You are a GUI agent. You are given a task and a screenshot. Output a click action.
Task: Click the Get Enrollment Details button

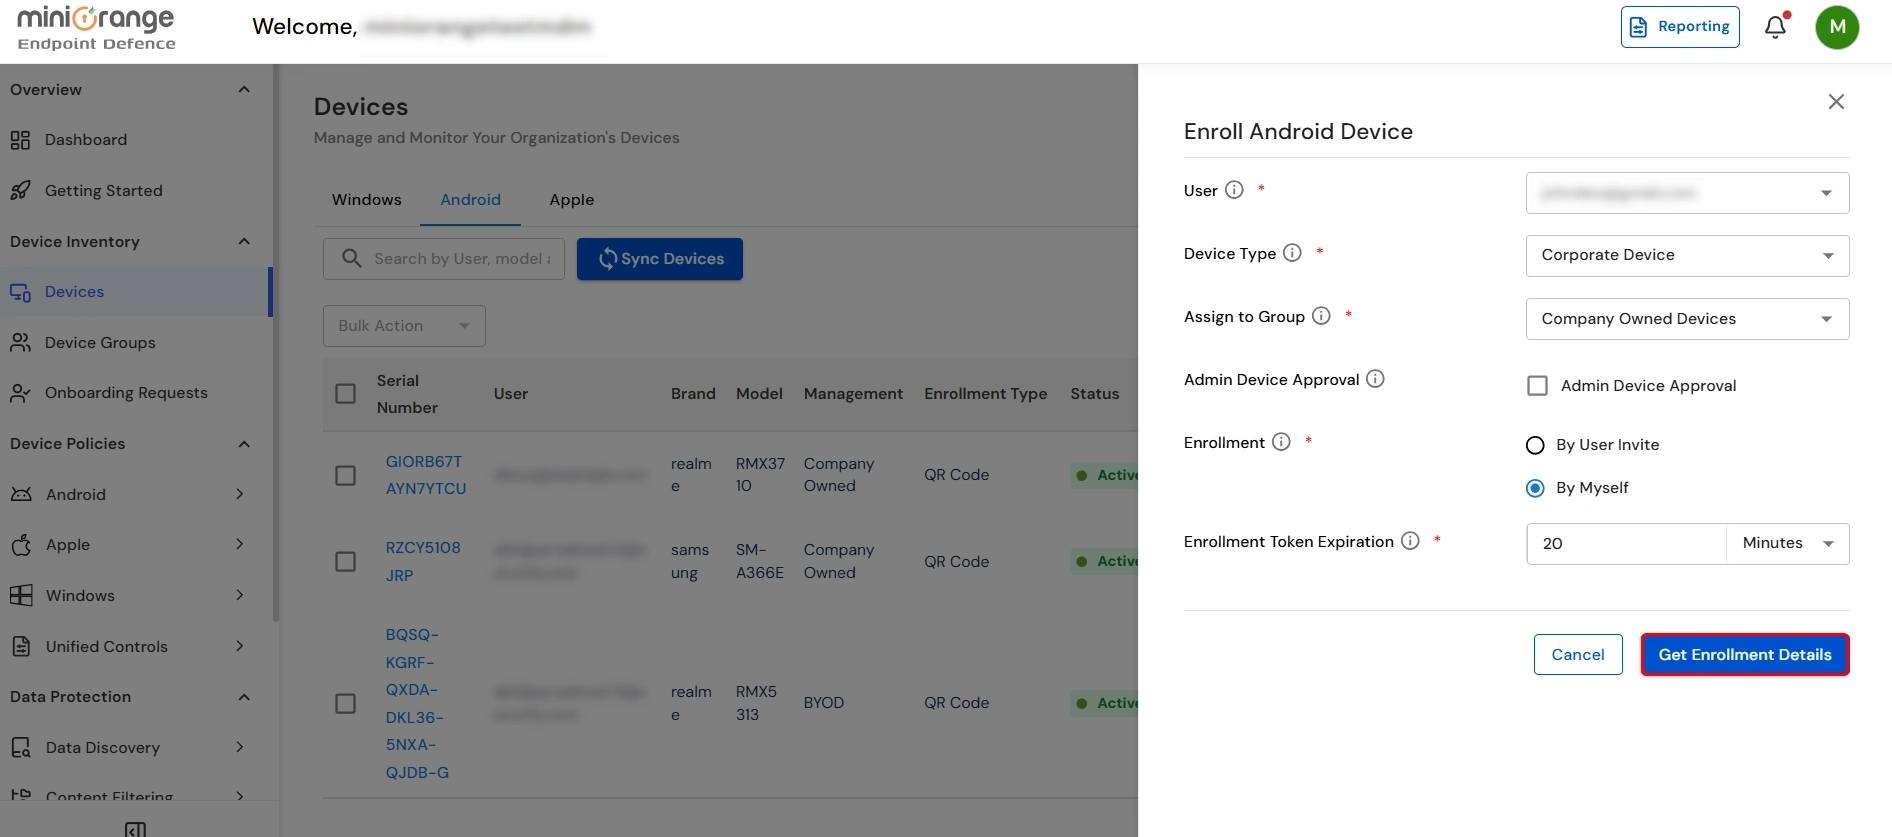(1745, 655)
